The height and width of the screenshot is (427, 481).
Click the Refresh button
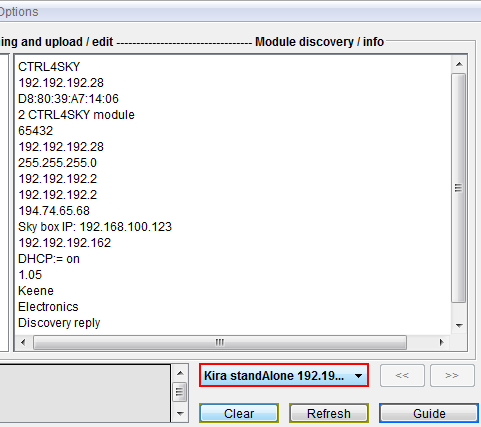pyautogui.click(x=329, y=414)
